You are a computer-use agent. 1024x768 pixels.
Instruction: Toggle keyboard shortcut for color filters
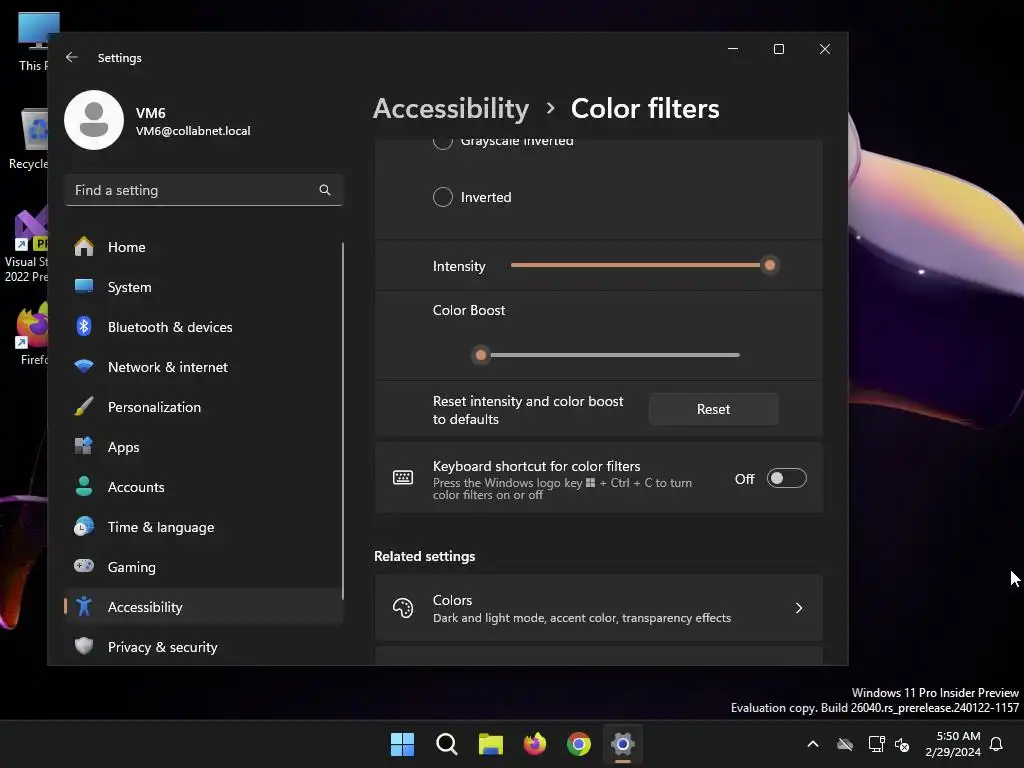[x=786, y=478]
